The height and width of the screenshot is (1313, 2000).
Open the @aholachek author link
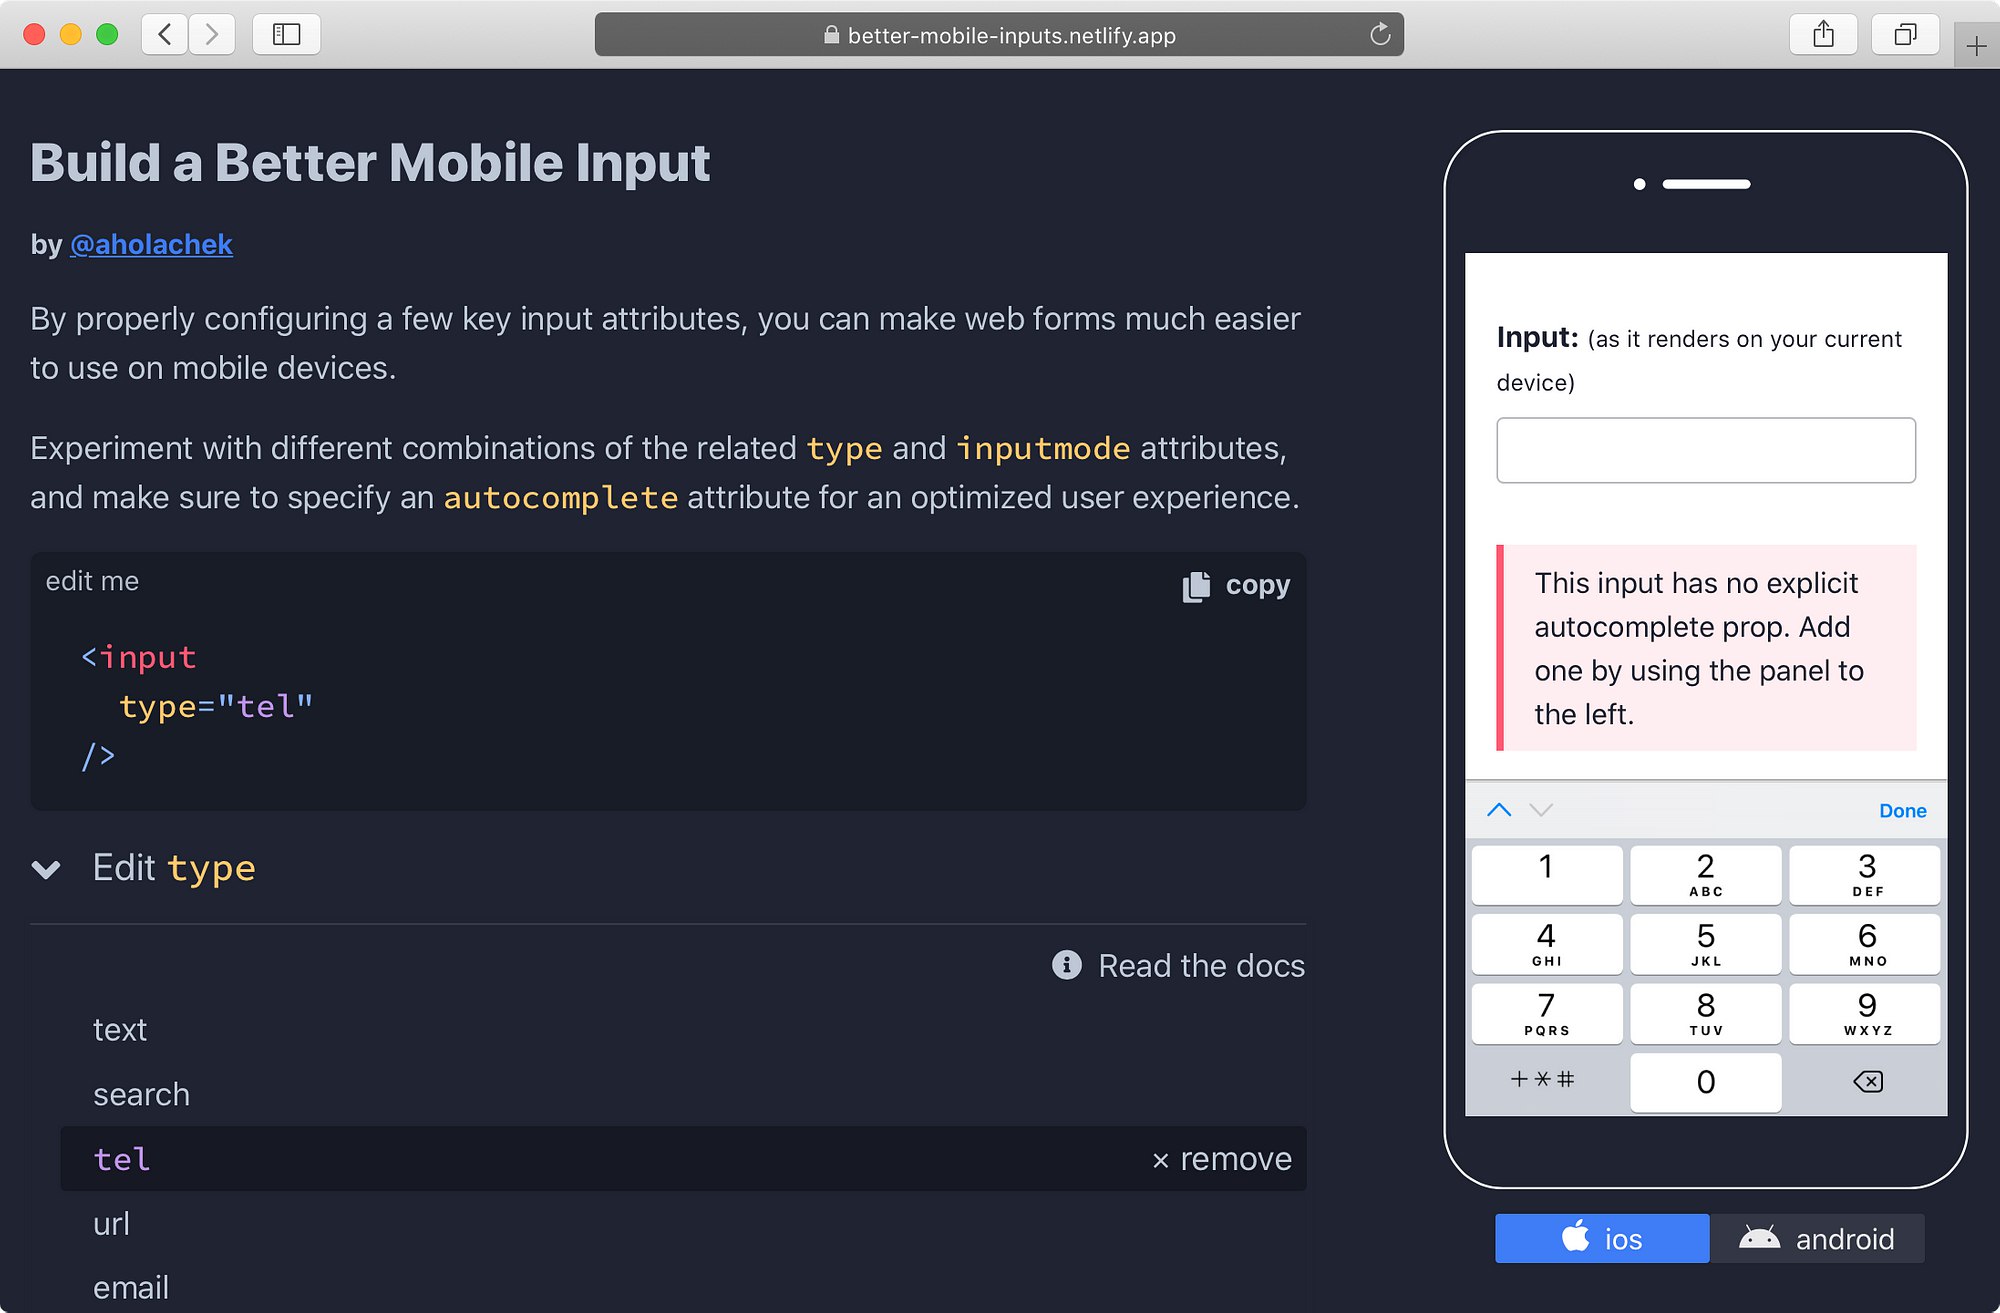(x=151, y=244)
